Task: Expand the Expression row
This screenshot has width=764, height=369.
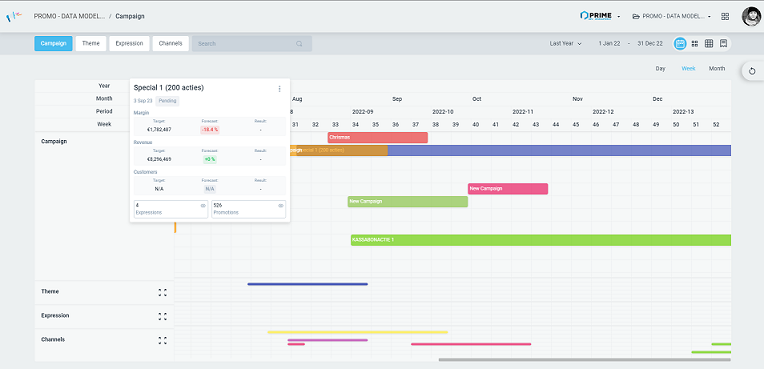Action: (162, 316)
